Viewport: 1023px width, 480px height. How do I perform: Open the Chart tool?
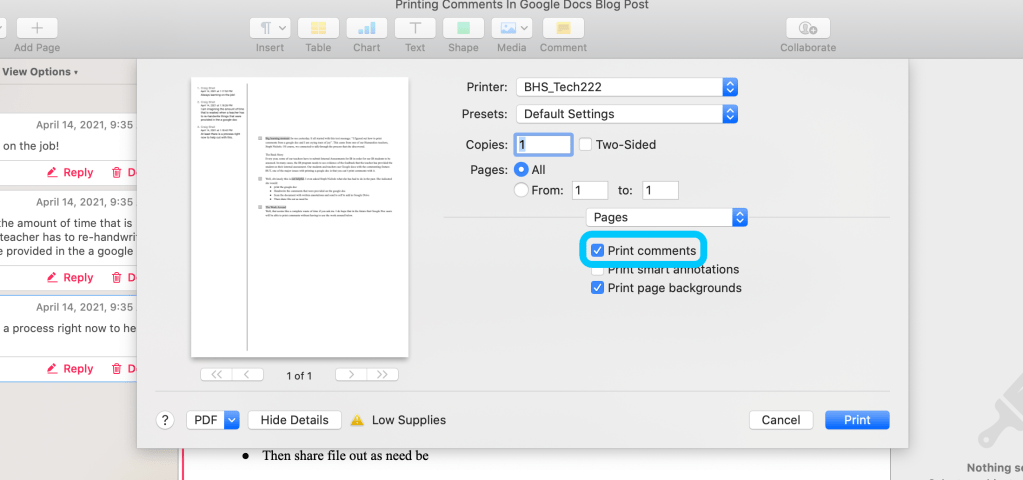(x=366, y=29)
